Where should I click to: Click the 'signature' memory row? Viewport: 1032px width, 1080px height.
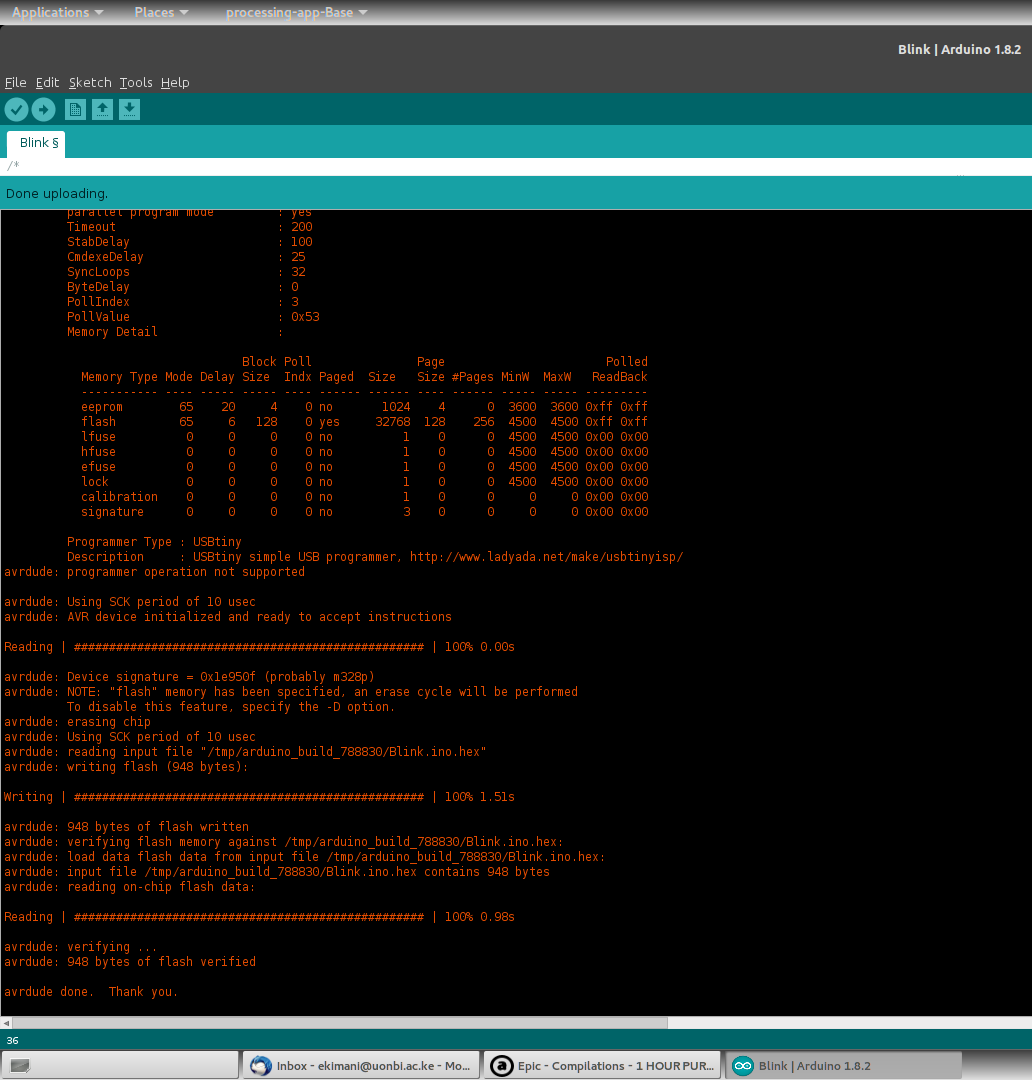pyautogui.click(x=364, y=512)
